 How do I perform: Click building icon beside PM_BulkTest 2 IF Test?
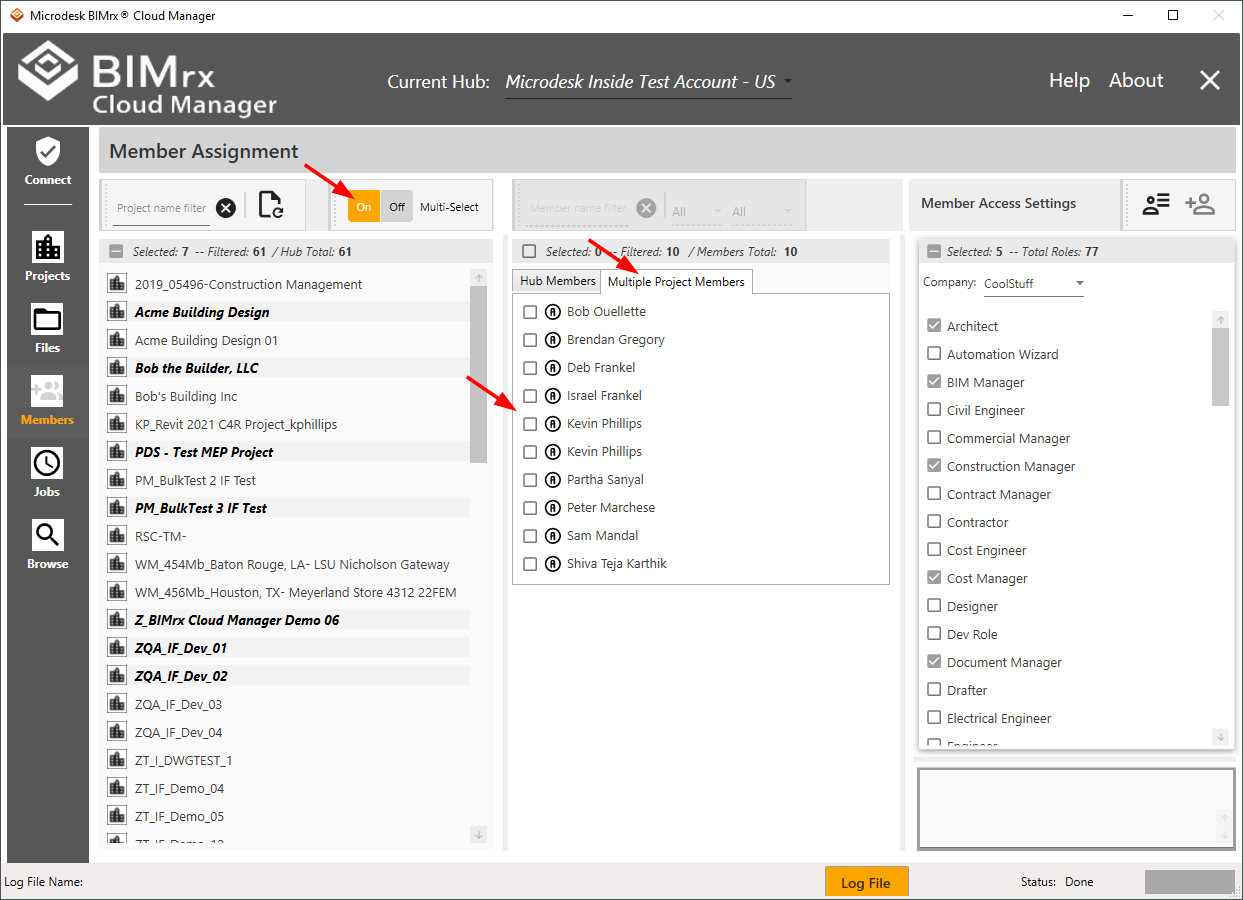tap(116, 480)
